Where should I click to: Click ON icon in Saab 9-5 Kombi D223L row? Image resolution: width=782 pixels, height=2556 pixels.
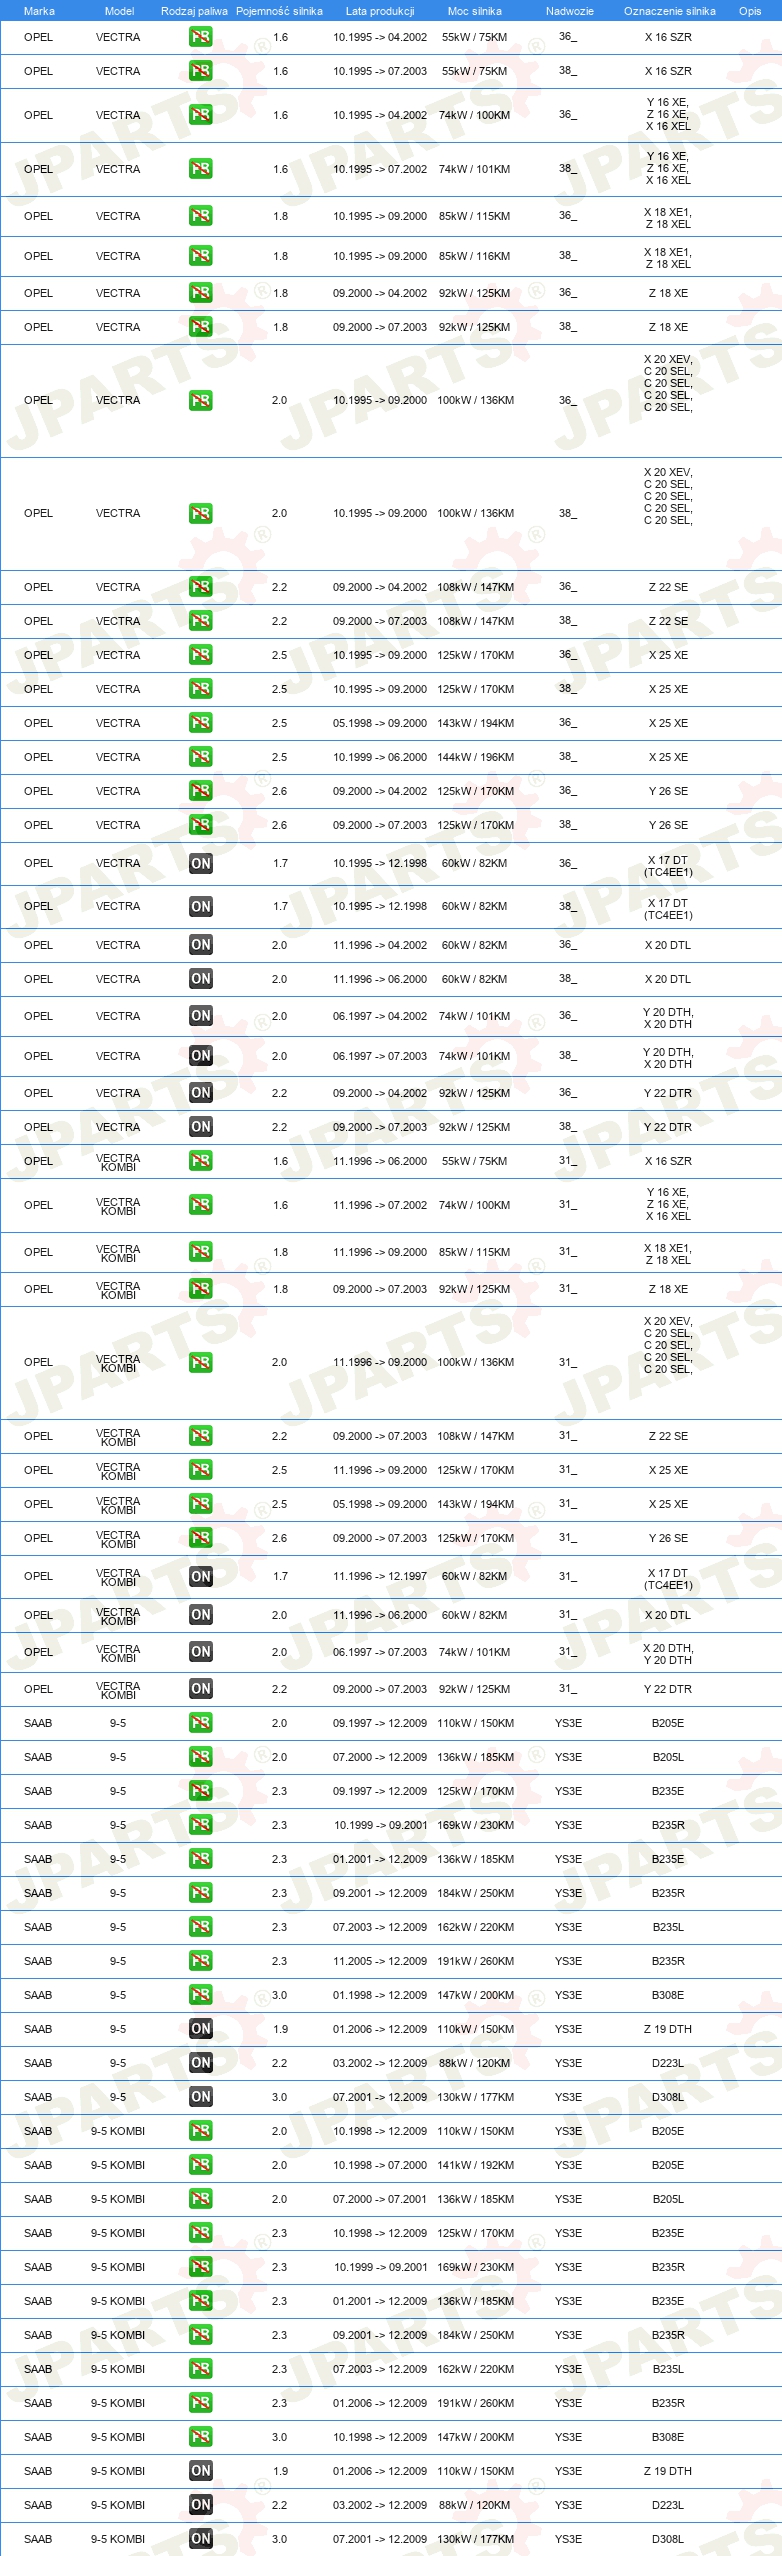[x=200, y=2505]
